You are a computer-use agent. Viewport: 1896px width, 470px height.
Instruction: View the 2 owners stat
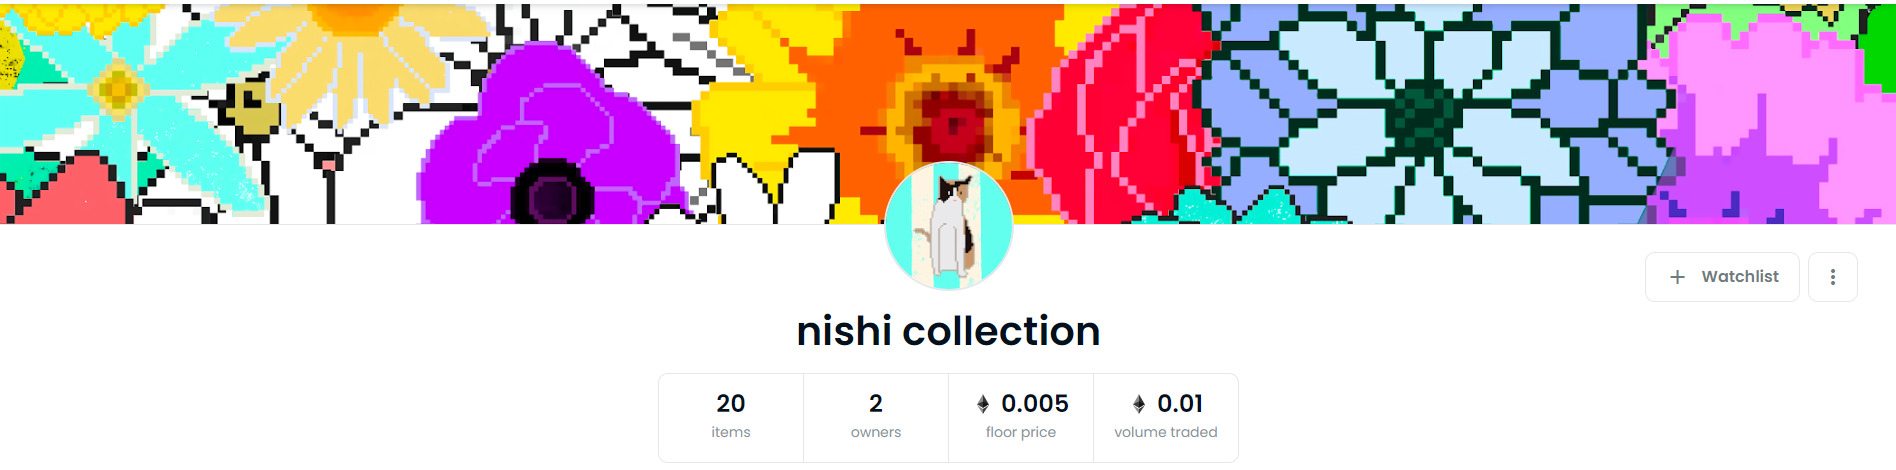click(876, 418)
